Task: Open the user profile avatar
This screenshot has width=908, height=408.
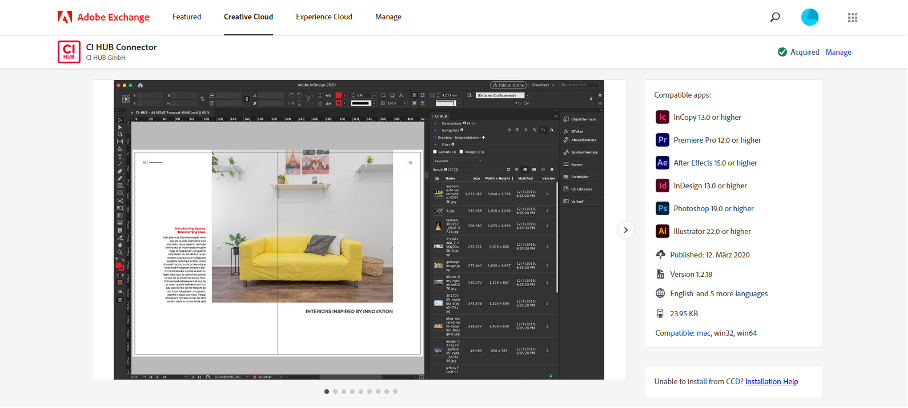Action: pyautogui.click(x=810, y=17)
